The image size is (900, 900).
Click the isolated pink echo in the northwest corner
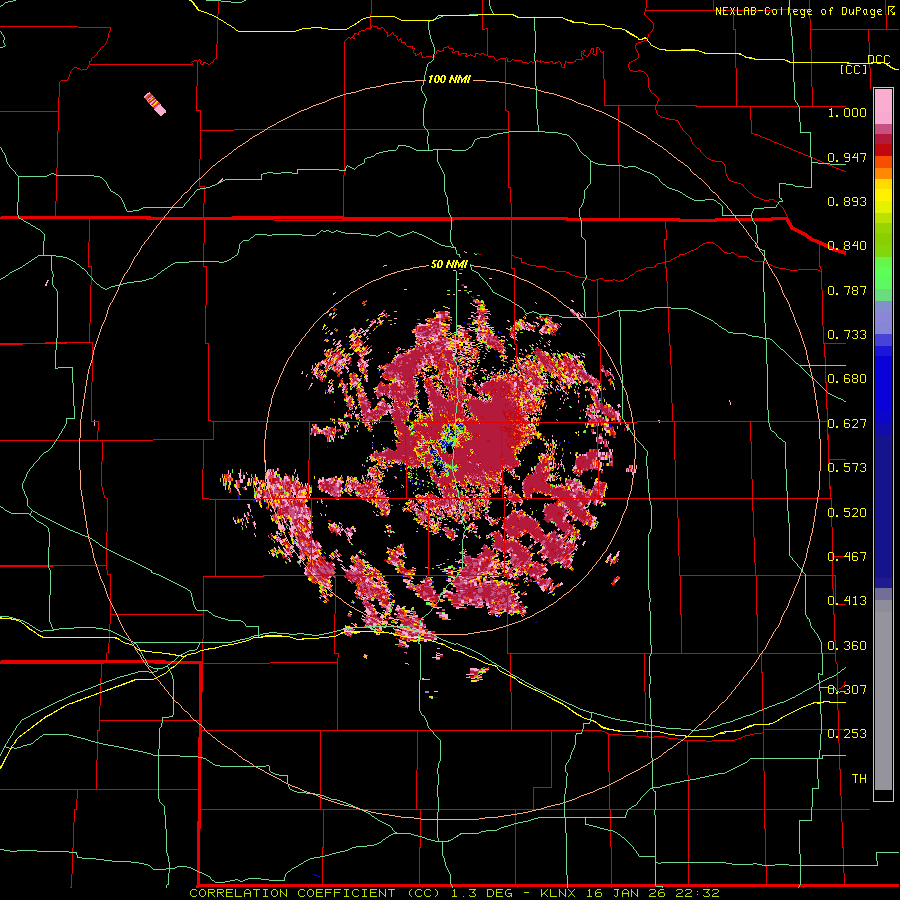(x=155, y=104)
